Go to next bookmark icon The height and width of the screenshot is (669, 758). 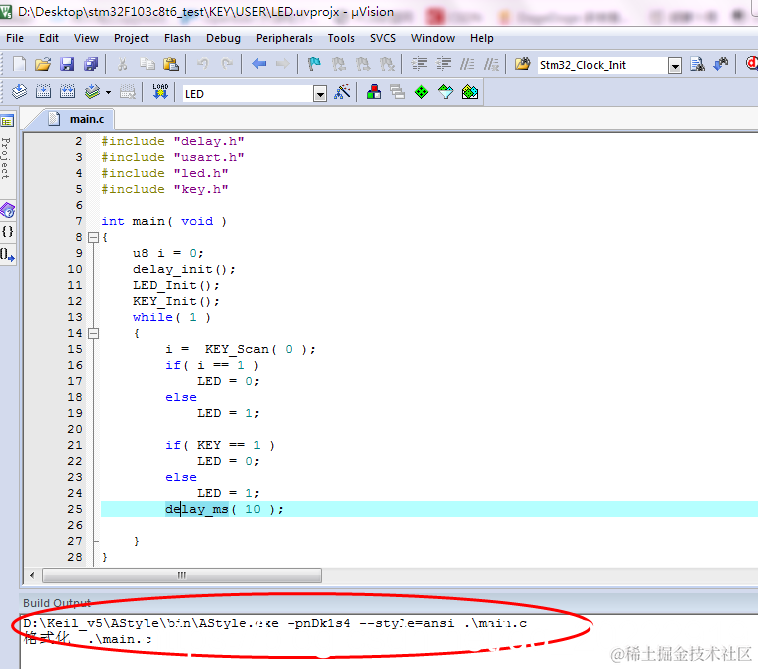click(363, 64)
